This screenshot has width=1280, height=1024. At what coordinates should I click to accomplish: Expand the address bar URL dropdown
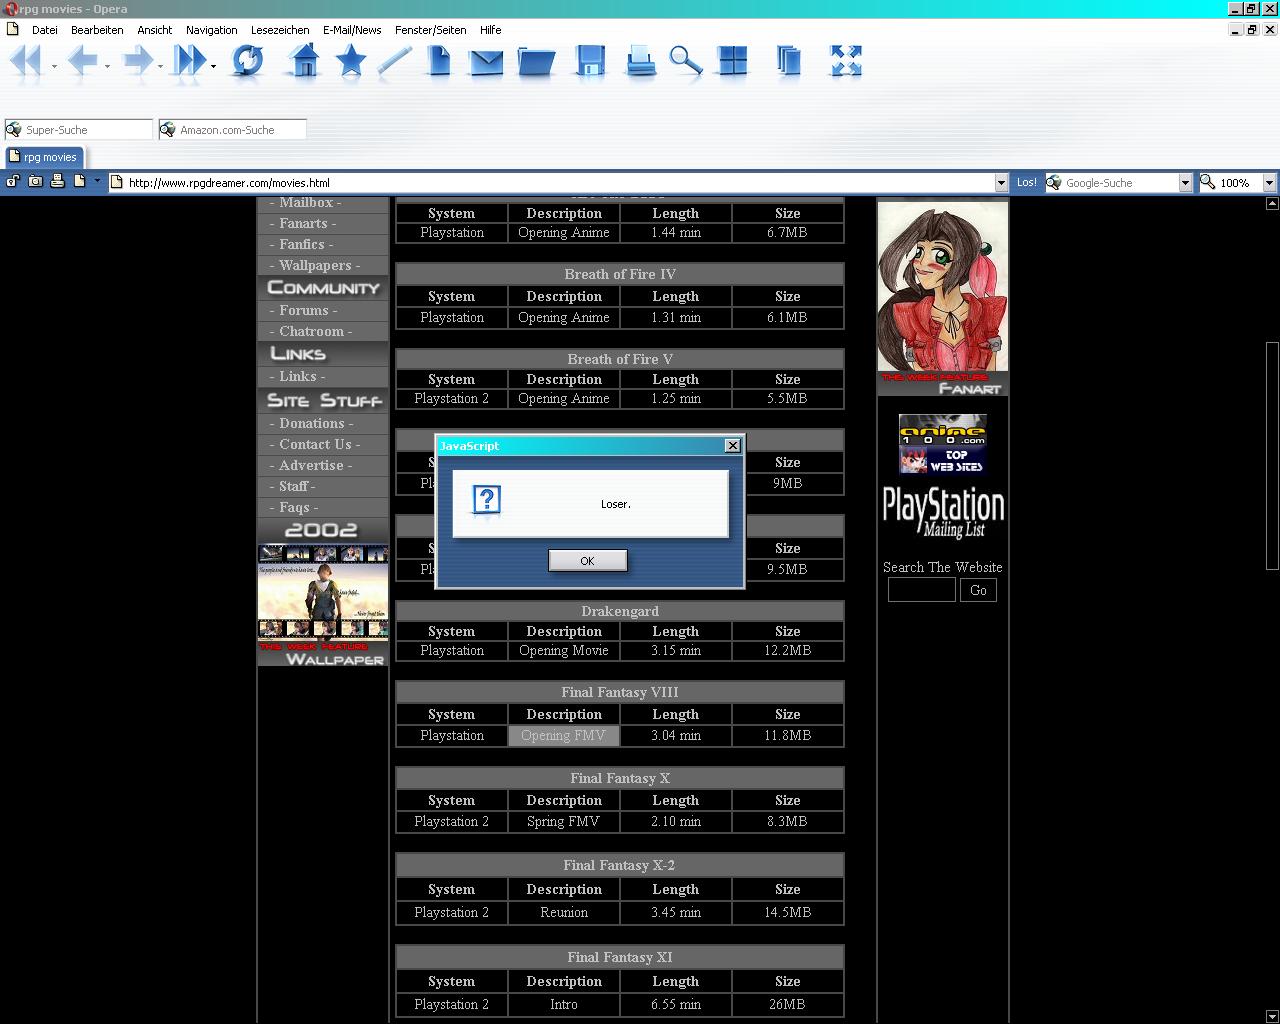[1001, 183]
